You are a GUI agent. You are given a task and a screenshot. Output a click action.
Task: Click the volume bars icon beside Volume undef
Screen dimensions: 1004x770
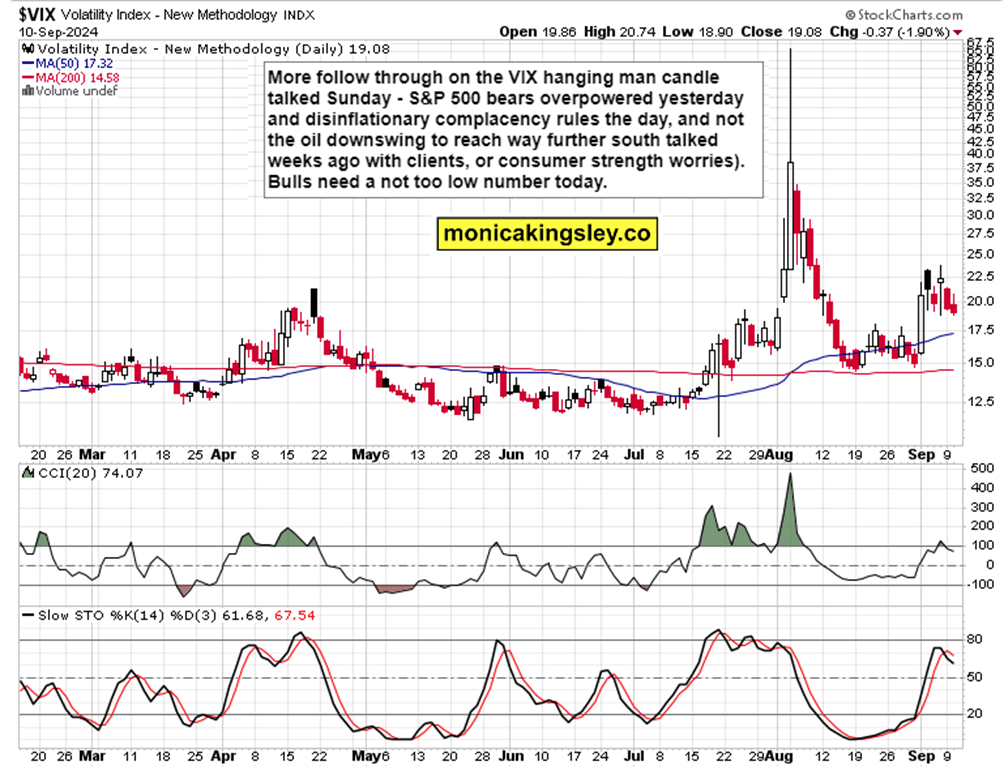click(28, 90)
